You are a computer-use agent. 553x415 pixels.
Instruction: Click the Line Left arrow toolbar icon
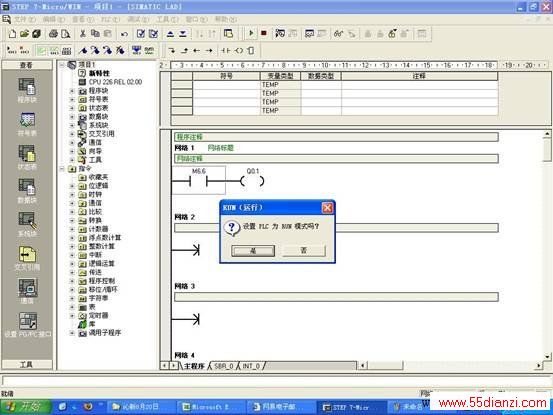pyautogui.click(x=196, y=51)
